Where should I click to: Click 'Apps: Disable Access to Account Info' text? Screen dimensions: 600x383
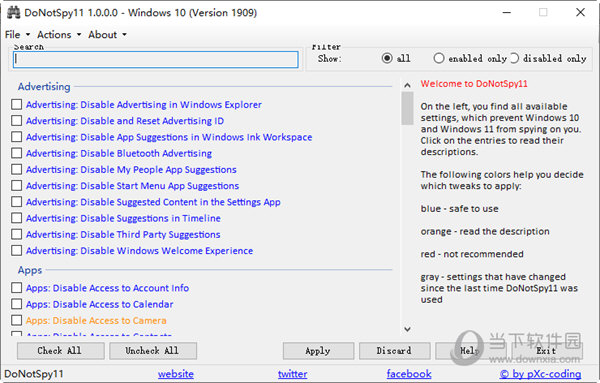(x=108, y=288)
